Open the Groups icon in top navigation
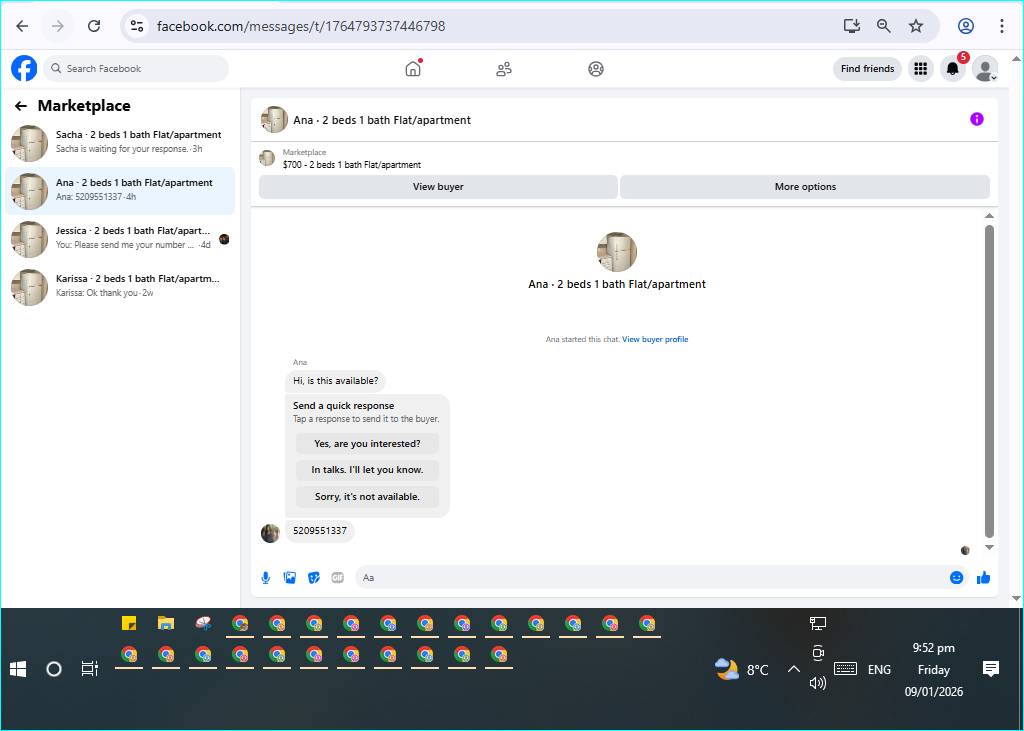 (x=596, y=69)
